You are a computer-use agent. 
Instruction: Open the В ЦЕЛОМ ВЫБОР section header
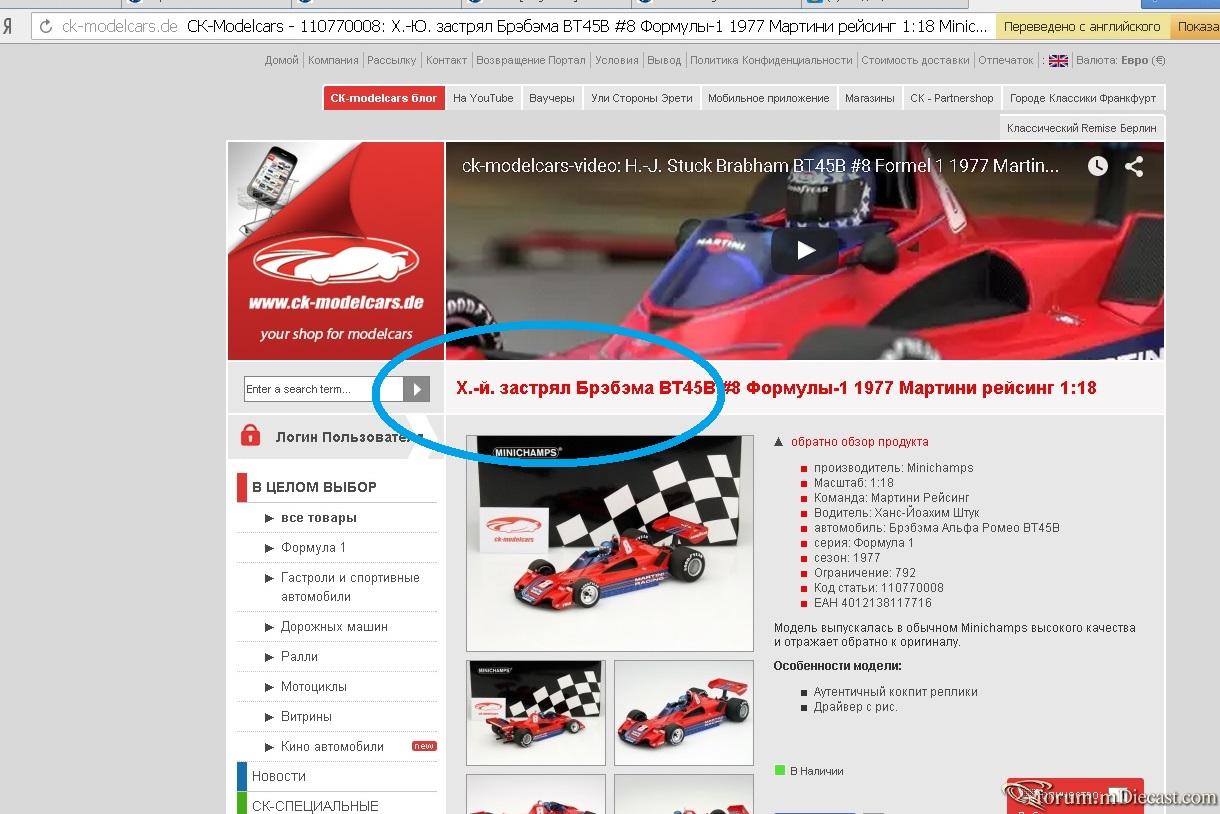pos(314,487)
